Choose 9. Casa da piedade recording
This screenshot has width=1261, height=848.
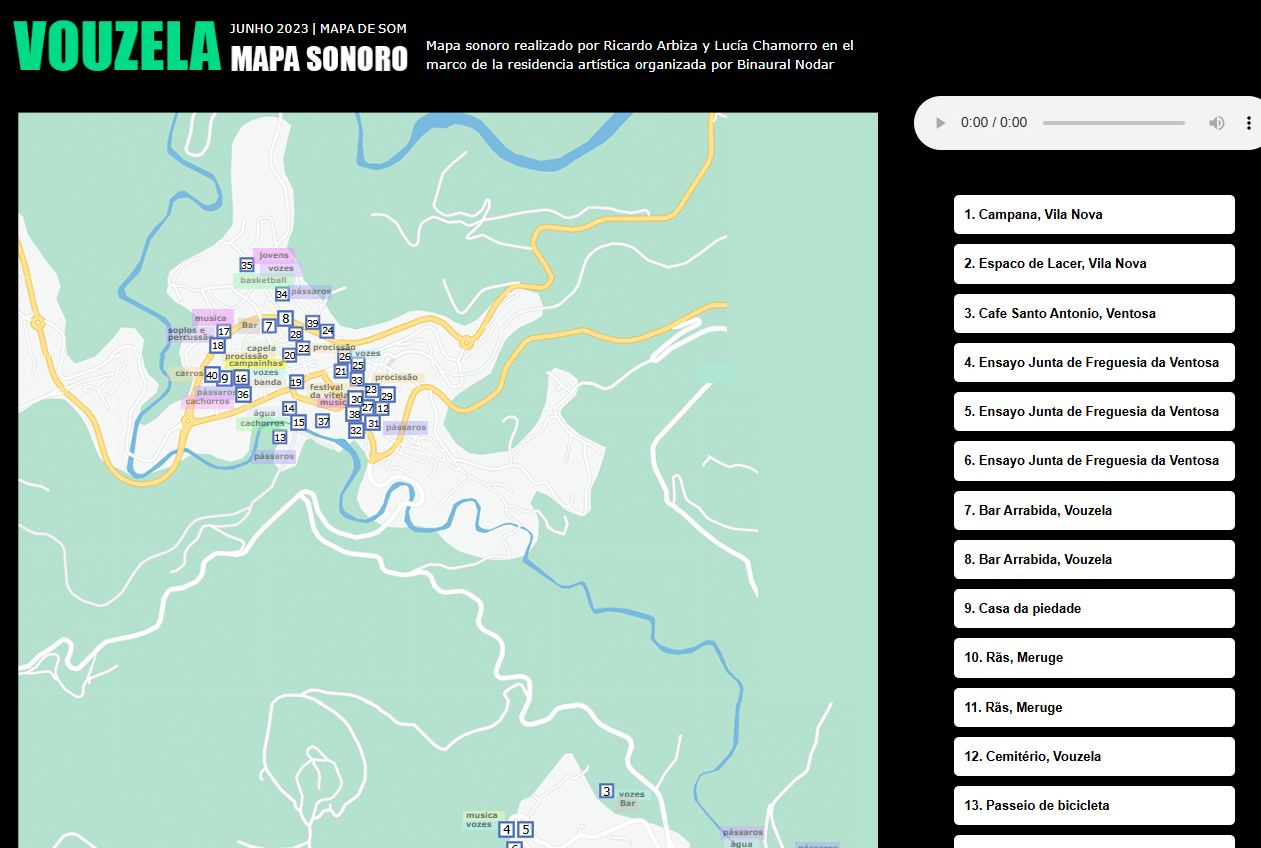[x=1093, y=608]
